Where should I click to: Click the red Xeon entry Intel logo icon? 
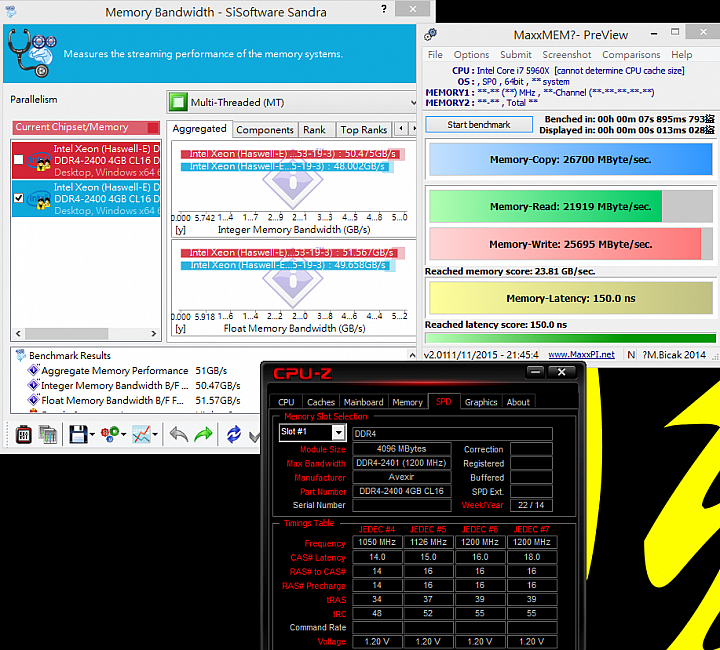39,161
